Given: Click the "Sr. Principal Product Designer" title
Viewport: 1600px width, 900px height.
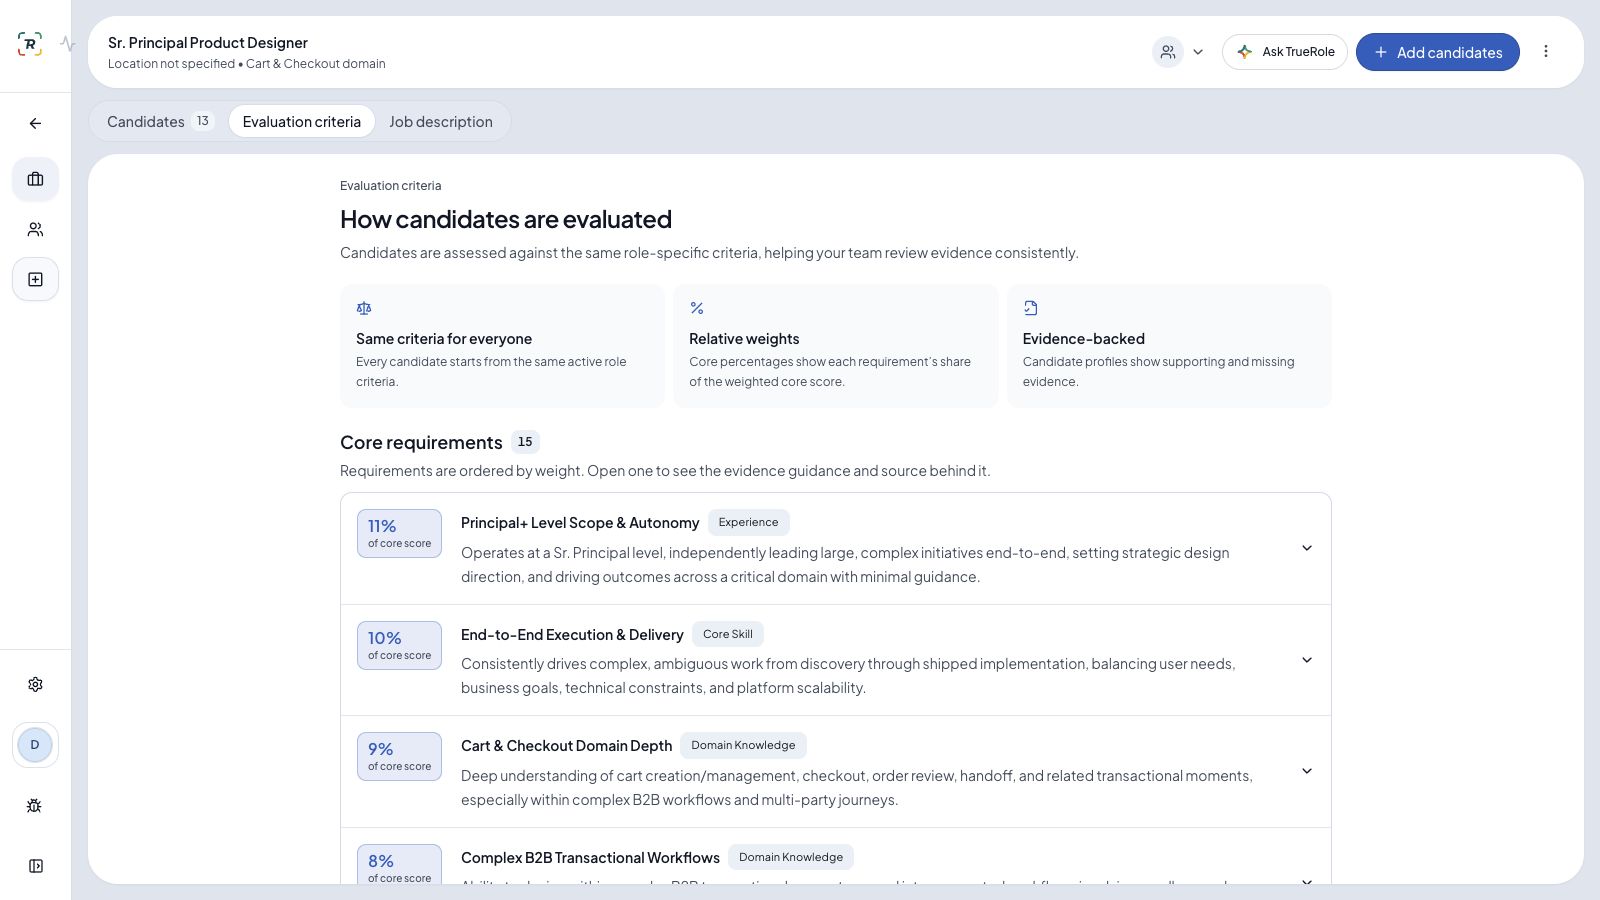Looking at the screenshot, I should [208, 43].
